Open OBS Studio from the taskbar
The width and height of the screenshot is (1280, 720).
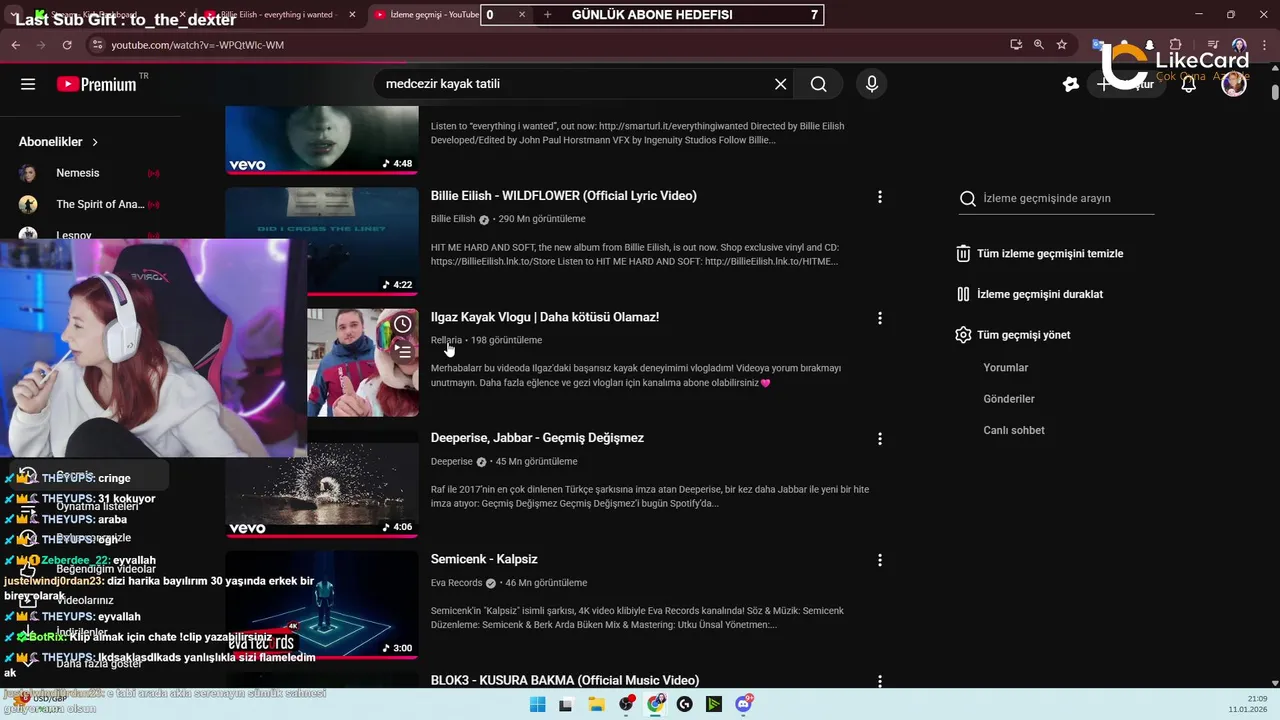[x=626, y=704]
